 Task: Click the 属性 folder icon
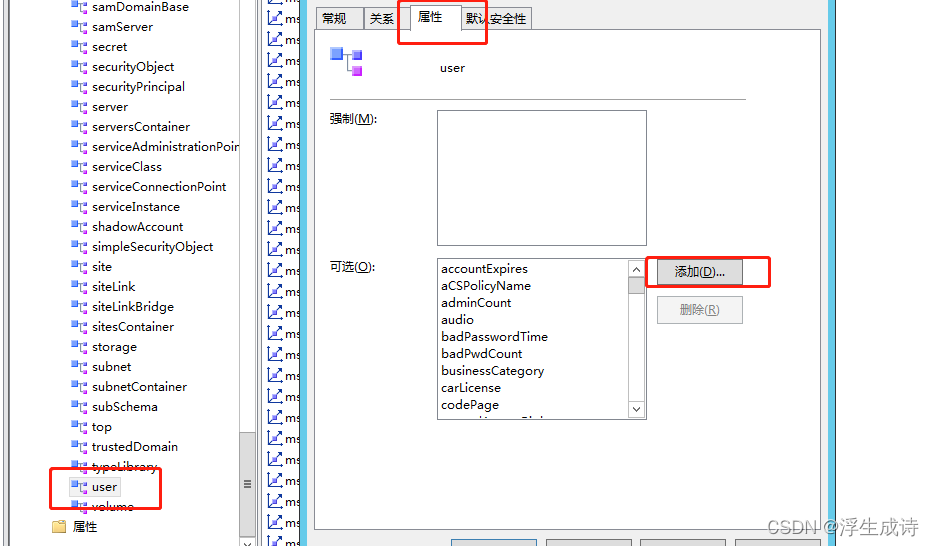coord(59,526)
